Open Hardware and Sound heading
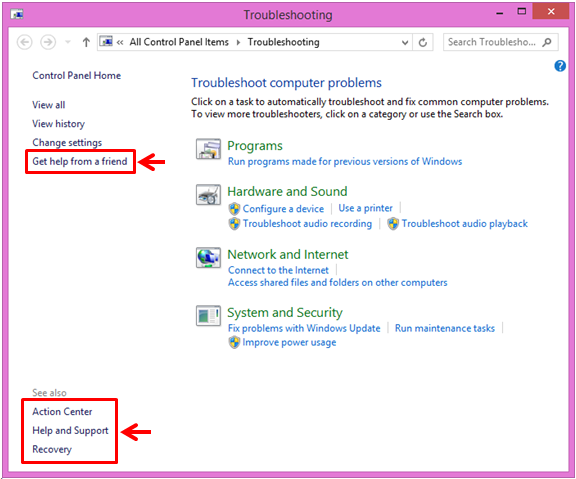The width and height of the screenshot is (576, 479). (x=287, y=191)
